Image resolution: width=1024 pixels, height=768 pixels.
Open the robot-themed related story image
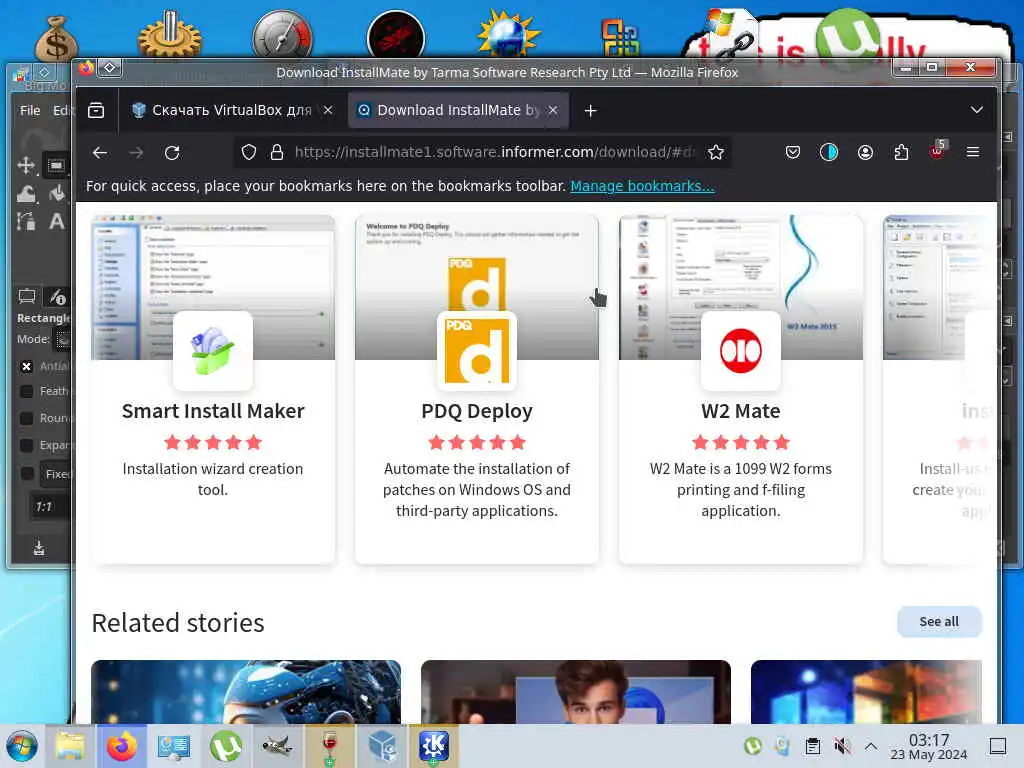pyautogui.click(x=246, y=692)
